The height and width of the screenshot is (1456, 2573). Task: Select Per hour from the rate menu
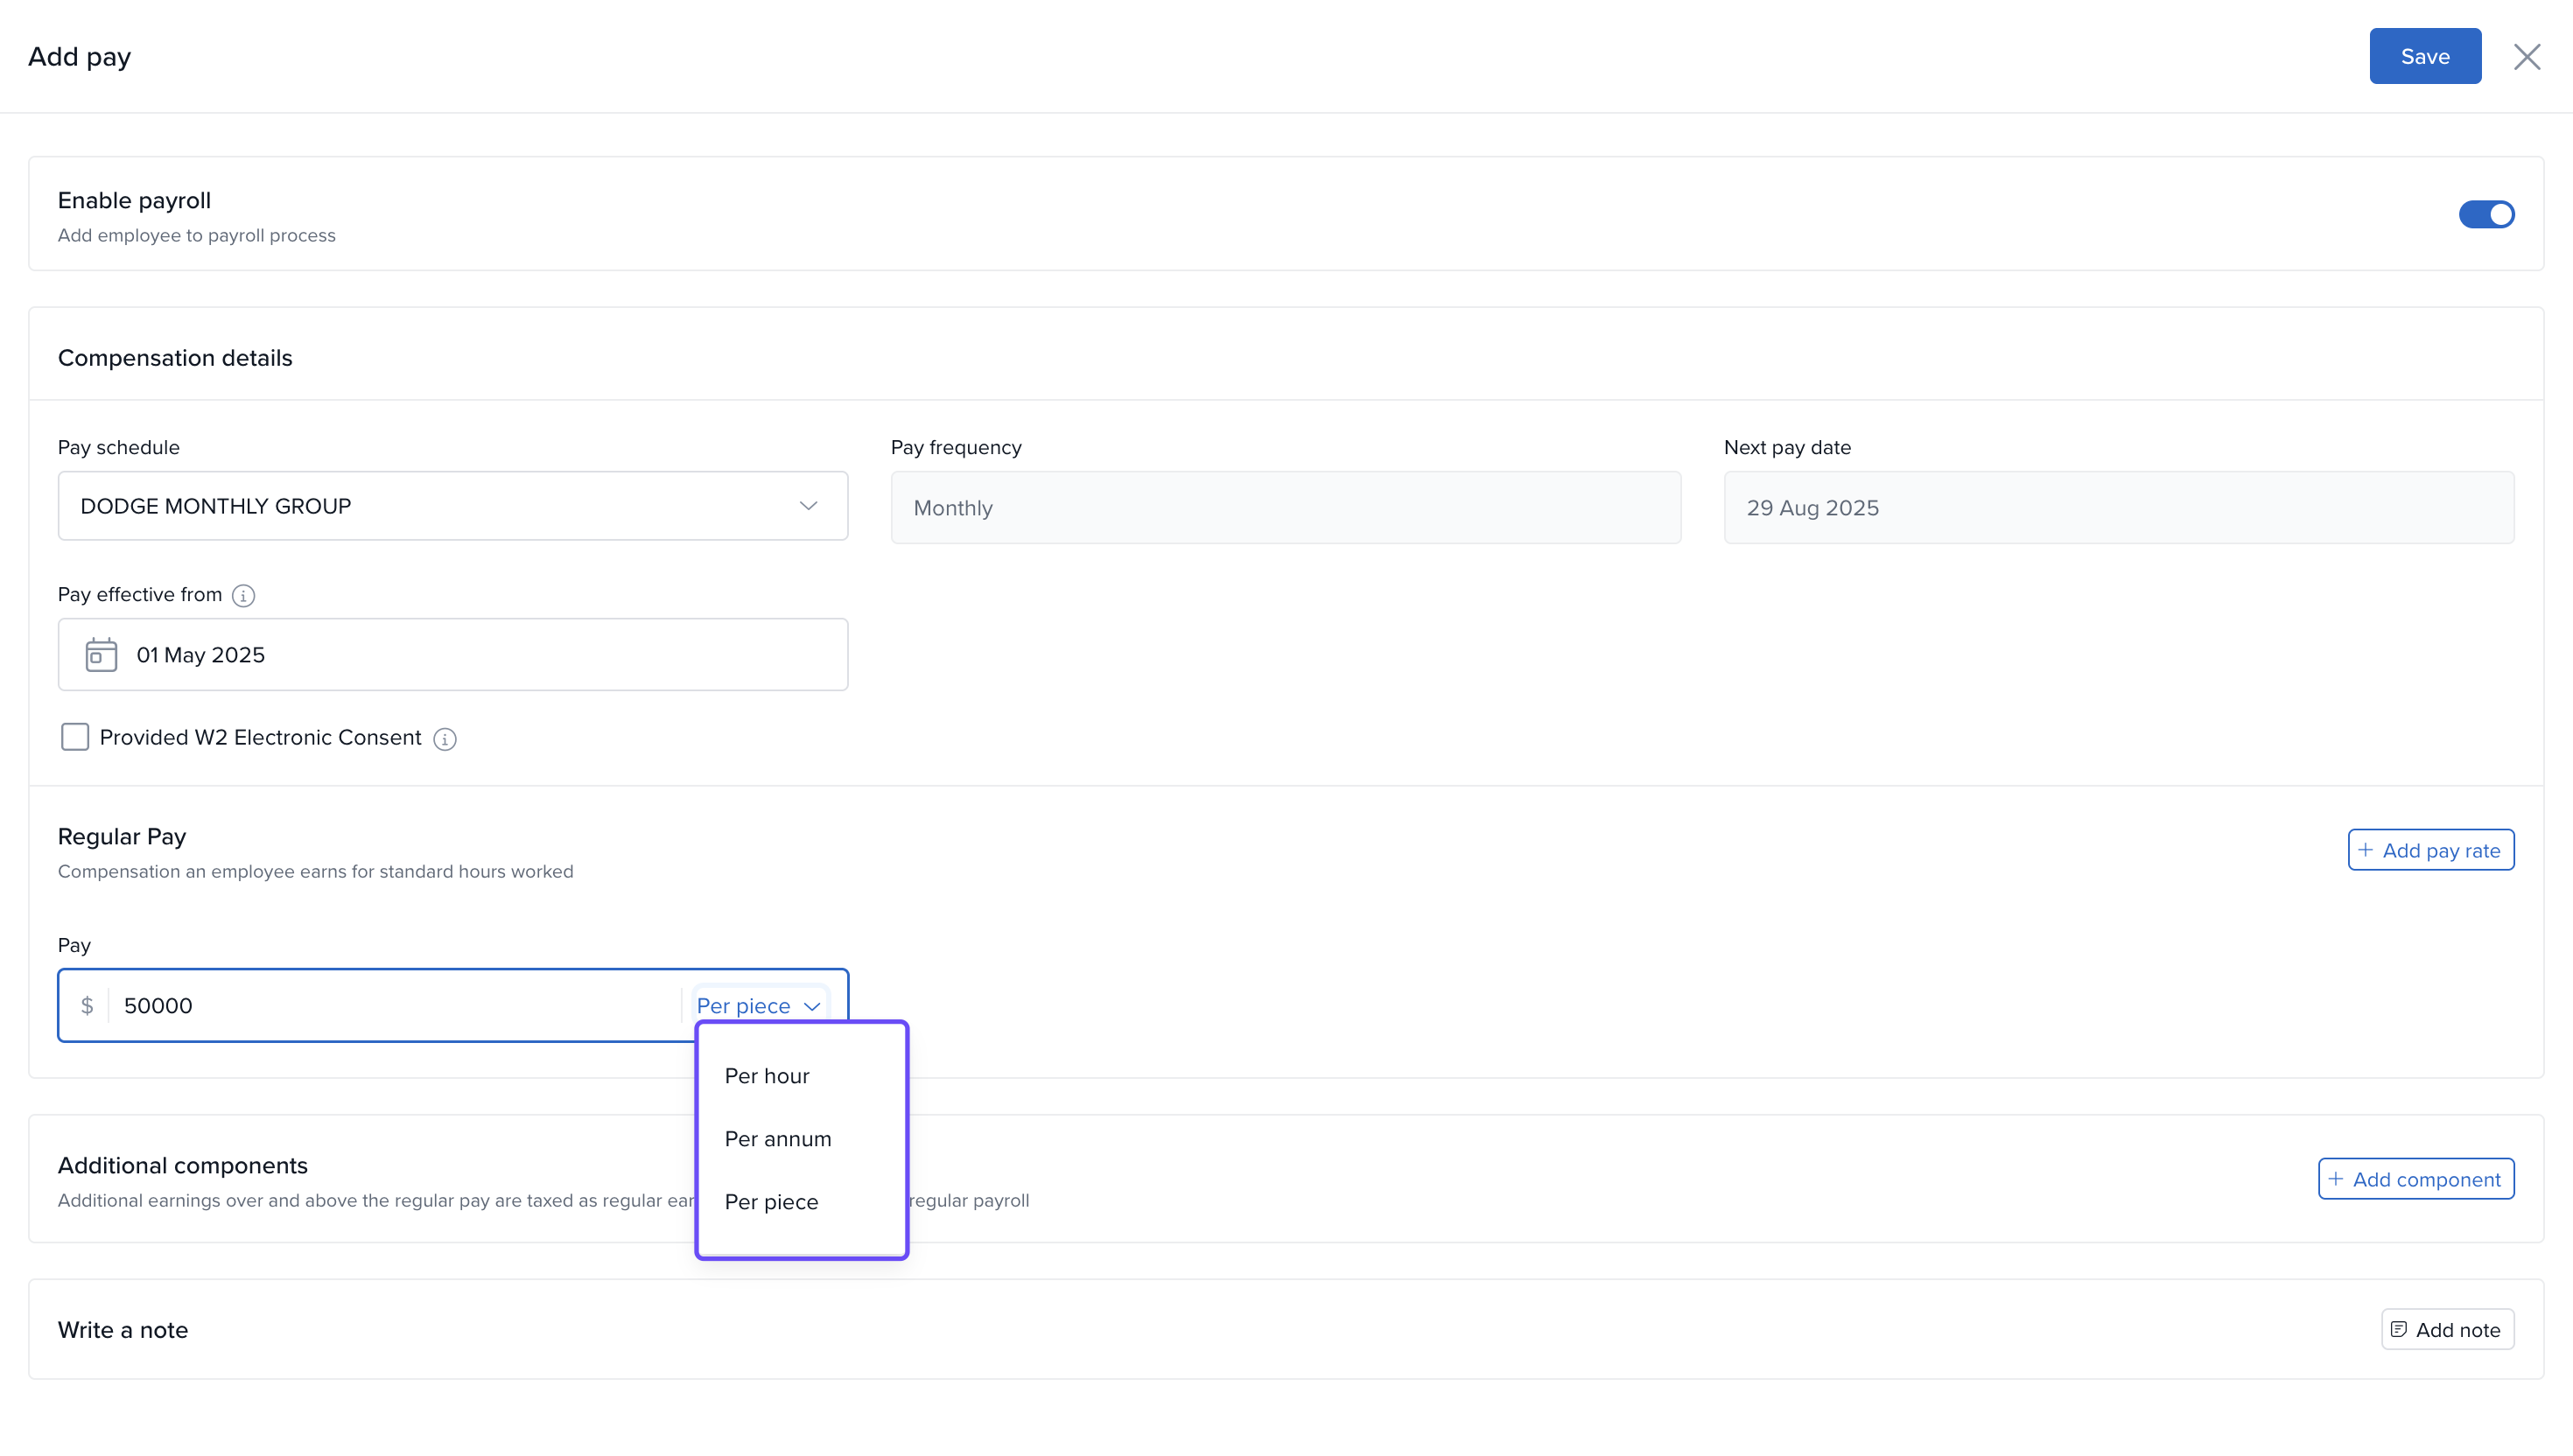[767, 1076]
